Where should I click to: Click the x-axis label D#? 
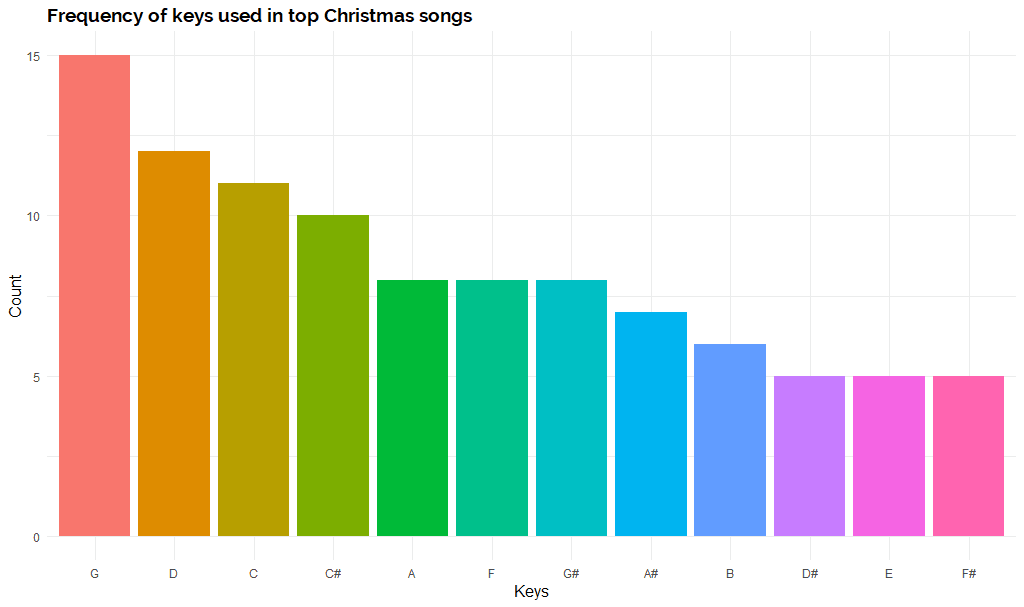pos(810,574)
